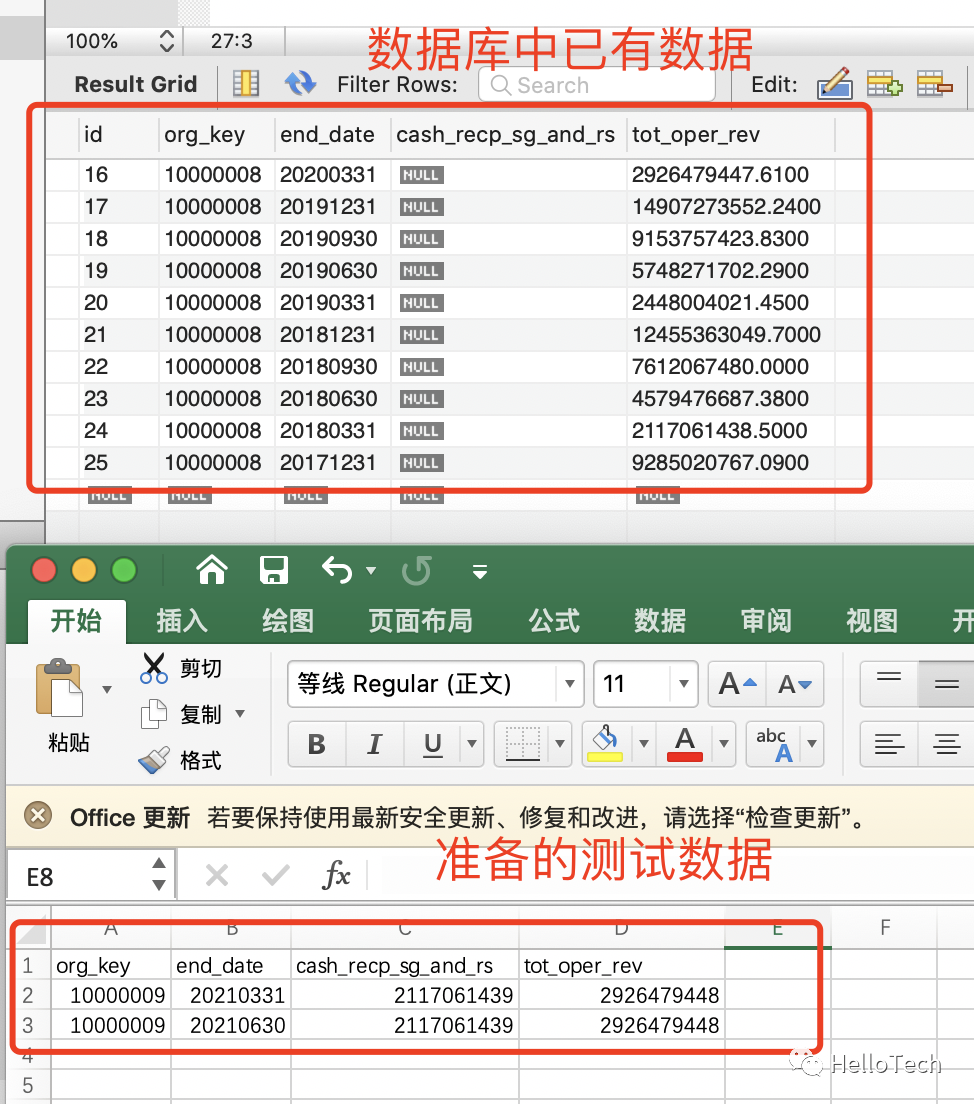Viewport: 974px width, 1104px height.
Task: Expand the paste options arrow
Action: coord(107,689)
